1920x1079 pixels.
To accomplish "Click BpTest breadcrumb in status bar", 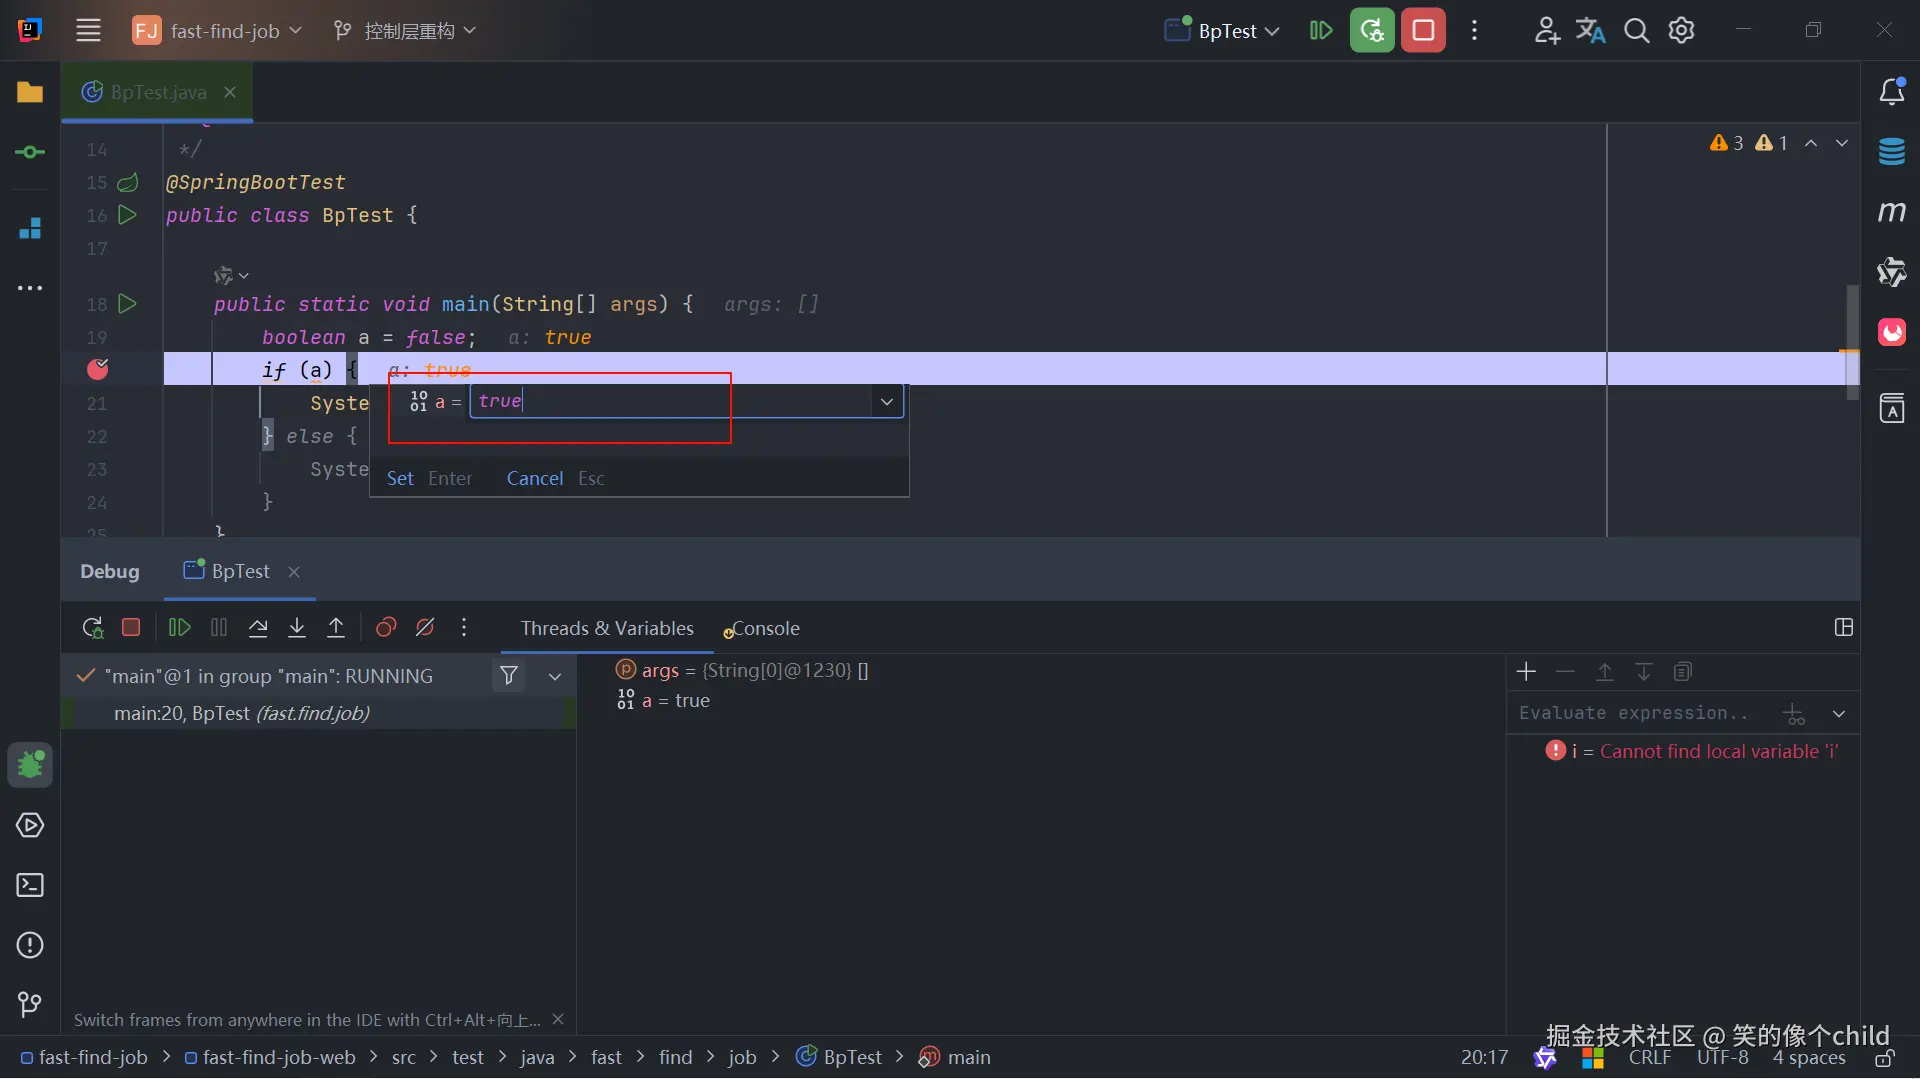I will (x=840, y=1057).
